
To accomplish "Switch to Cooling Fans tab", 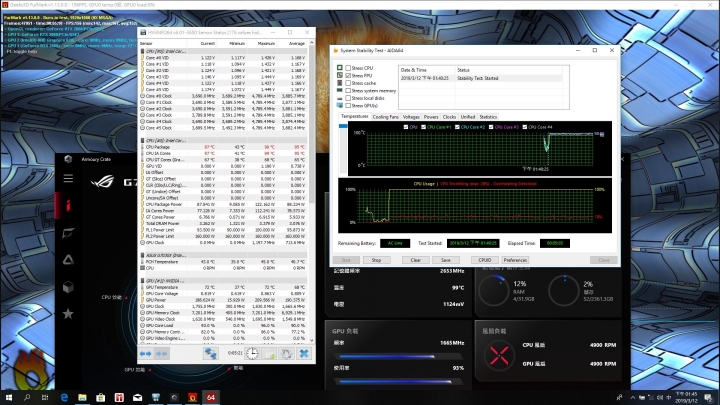I will click(386, 117).
